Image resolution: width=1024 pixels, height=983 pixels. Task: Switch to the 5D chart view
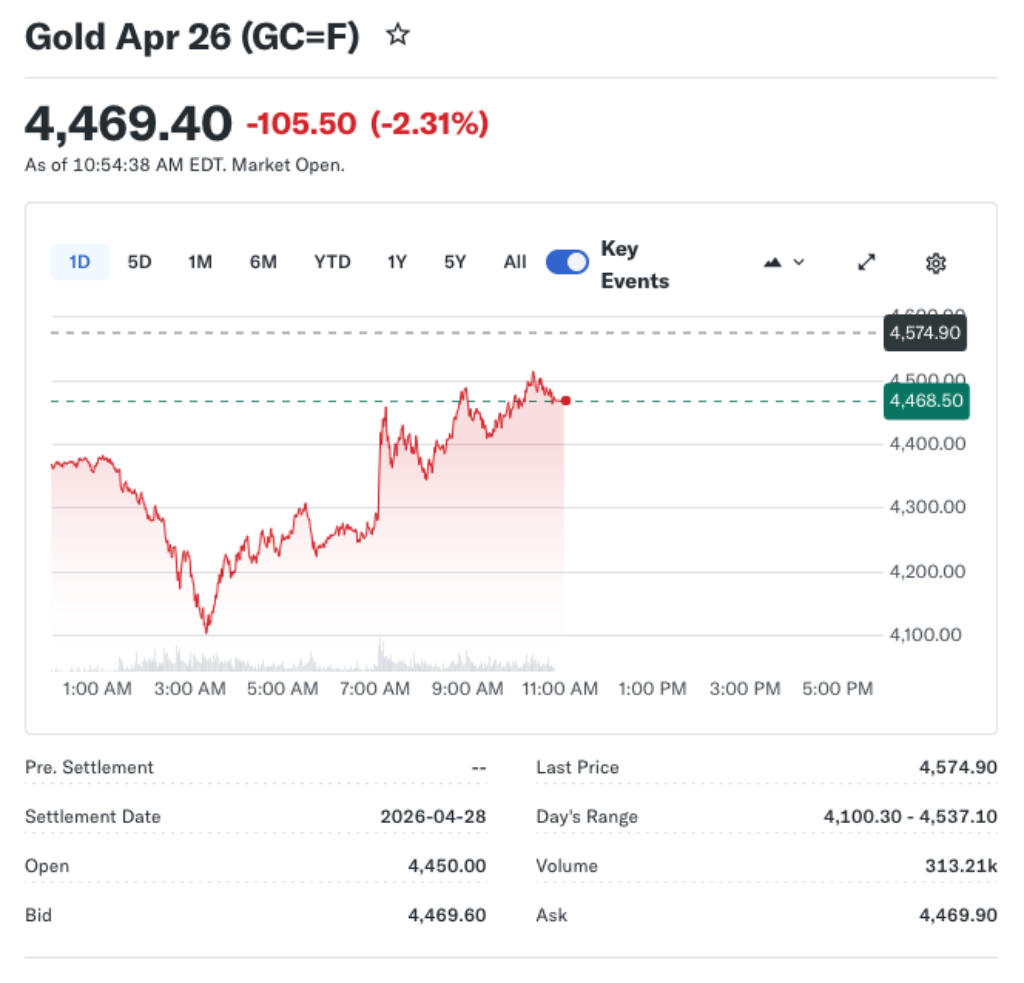coord(139,261)
